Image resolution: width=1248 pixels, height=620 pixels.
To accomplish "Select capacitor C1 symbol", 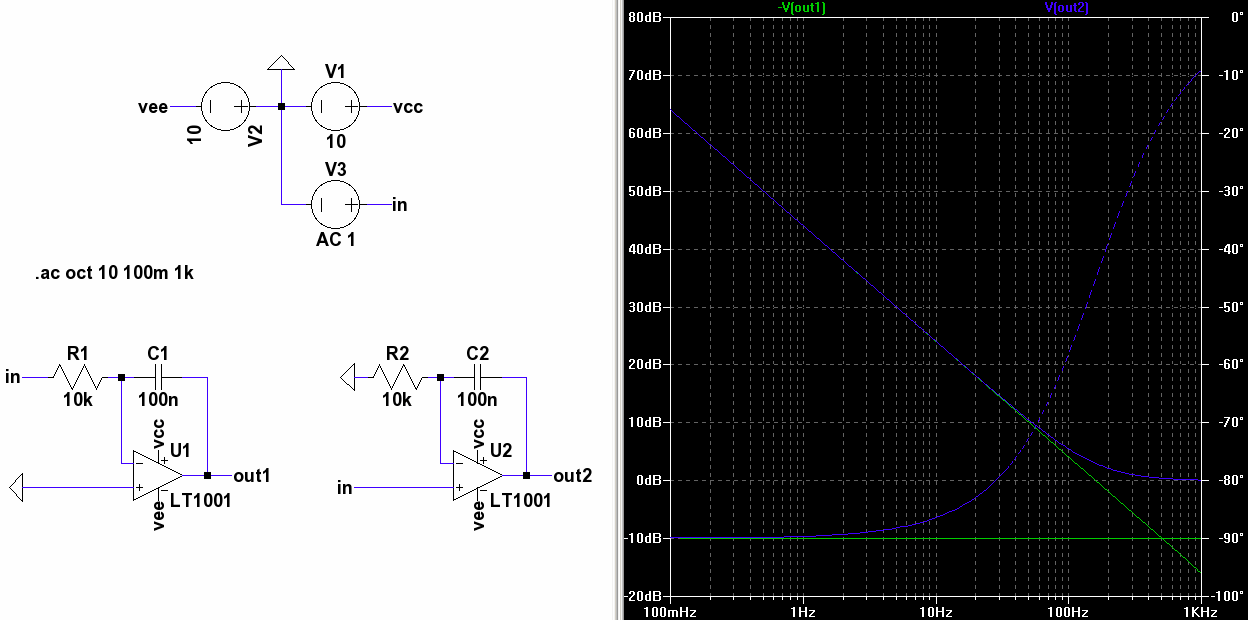I will [158, 378].
